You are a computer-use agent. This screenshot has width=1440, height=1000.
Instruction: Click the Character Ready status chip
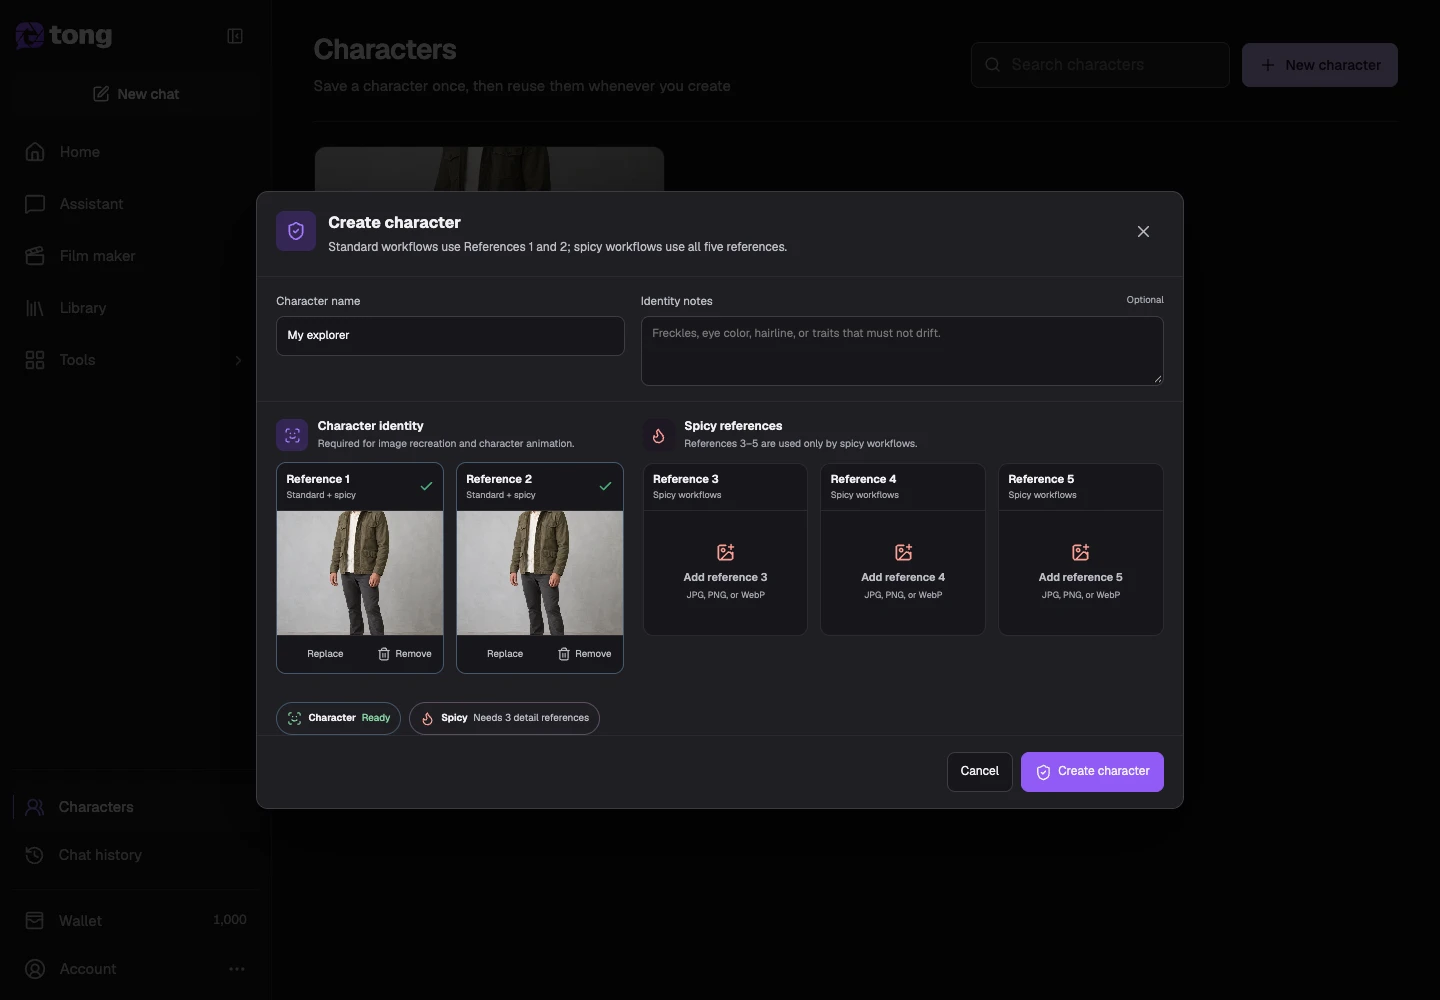pos(338,718)
